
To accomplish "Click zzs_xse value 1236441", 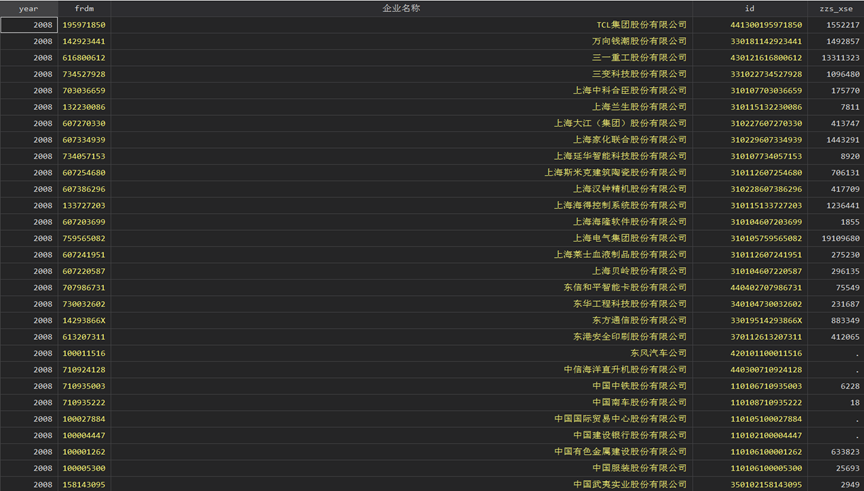I will point(843,206).
